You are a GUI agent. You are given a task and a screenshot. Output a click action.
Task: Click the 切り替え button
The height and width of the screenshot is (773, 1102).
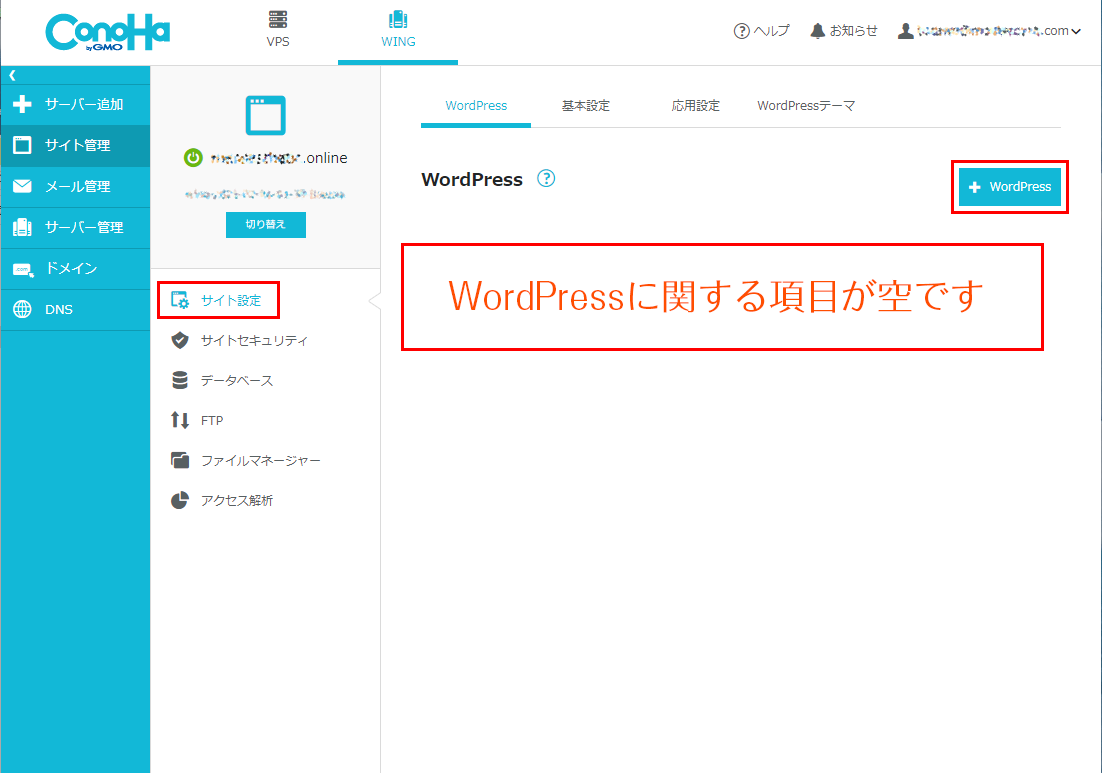coord(266,225)
